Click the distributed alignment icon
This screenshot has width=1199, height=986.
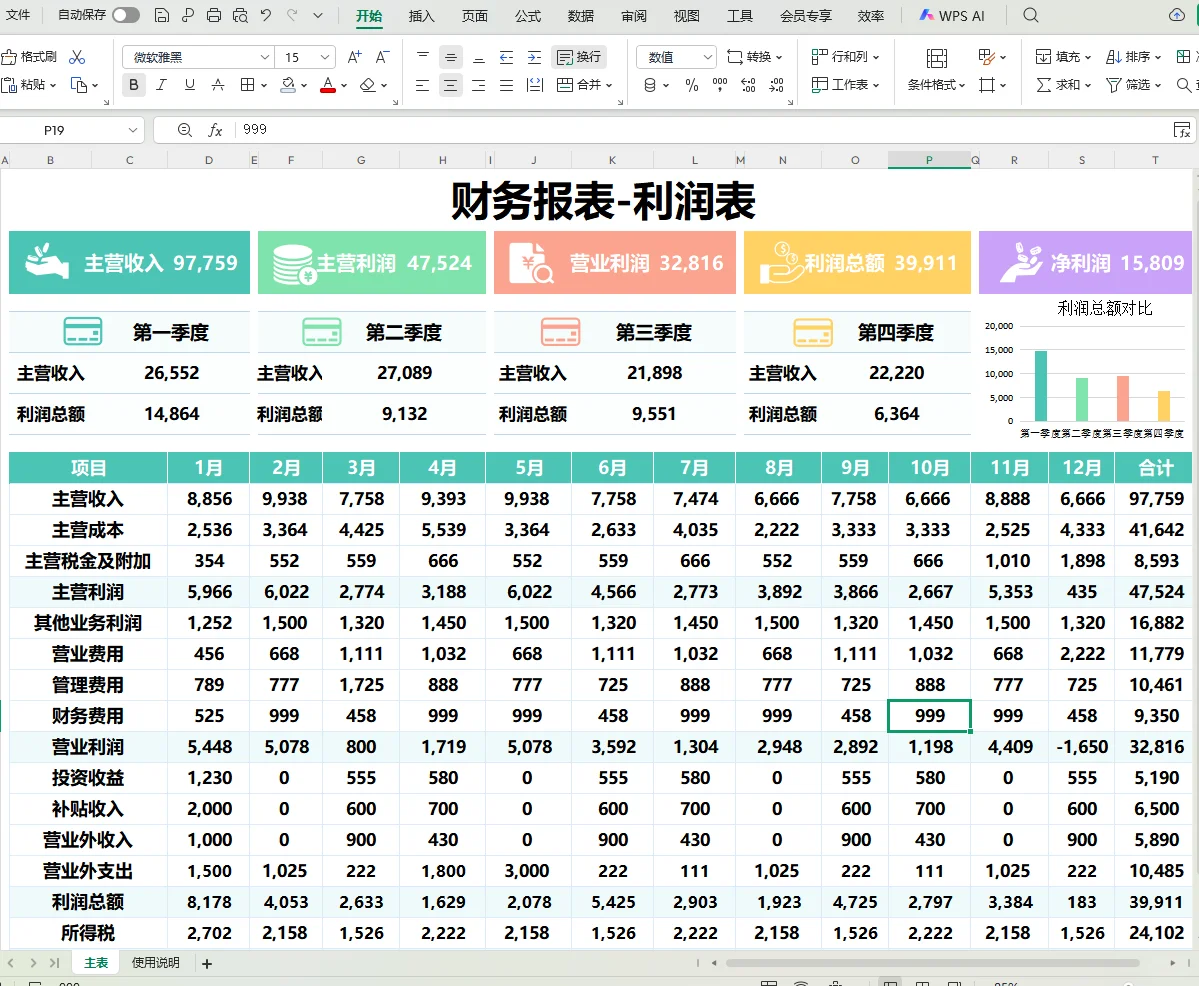535,85
